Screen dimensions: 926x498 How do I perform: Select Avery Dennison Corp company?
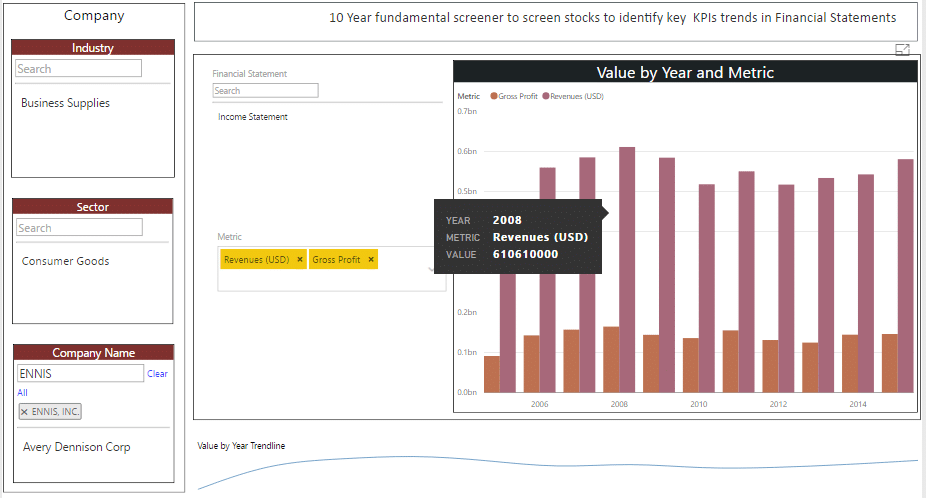[77, 447]
